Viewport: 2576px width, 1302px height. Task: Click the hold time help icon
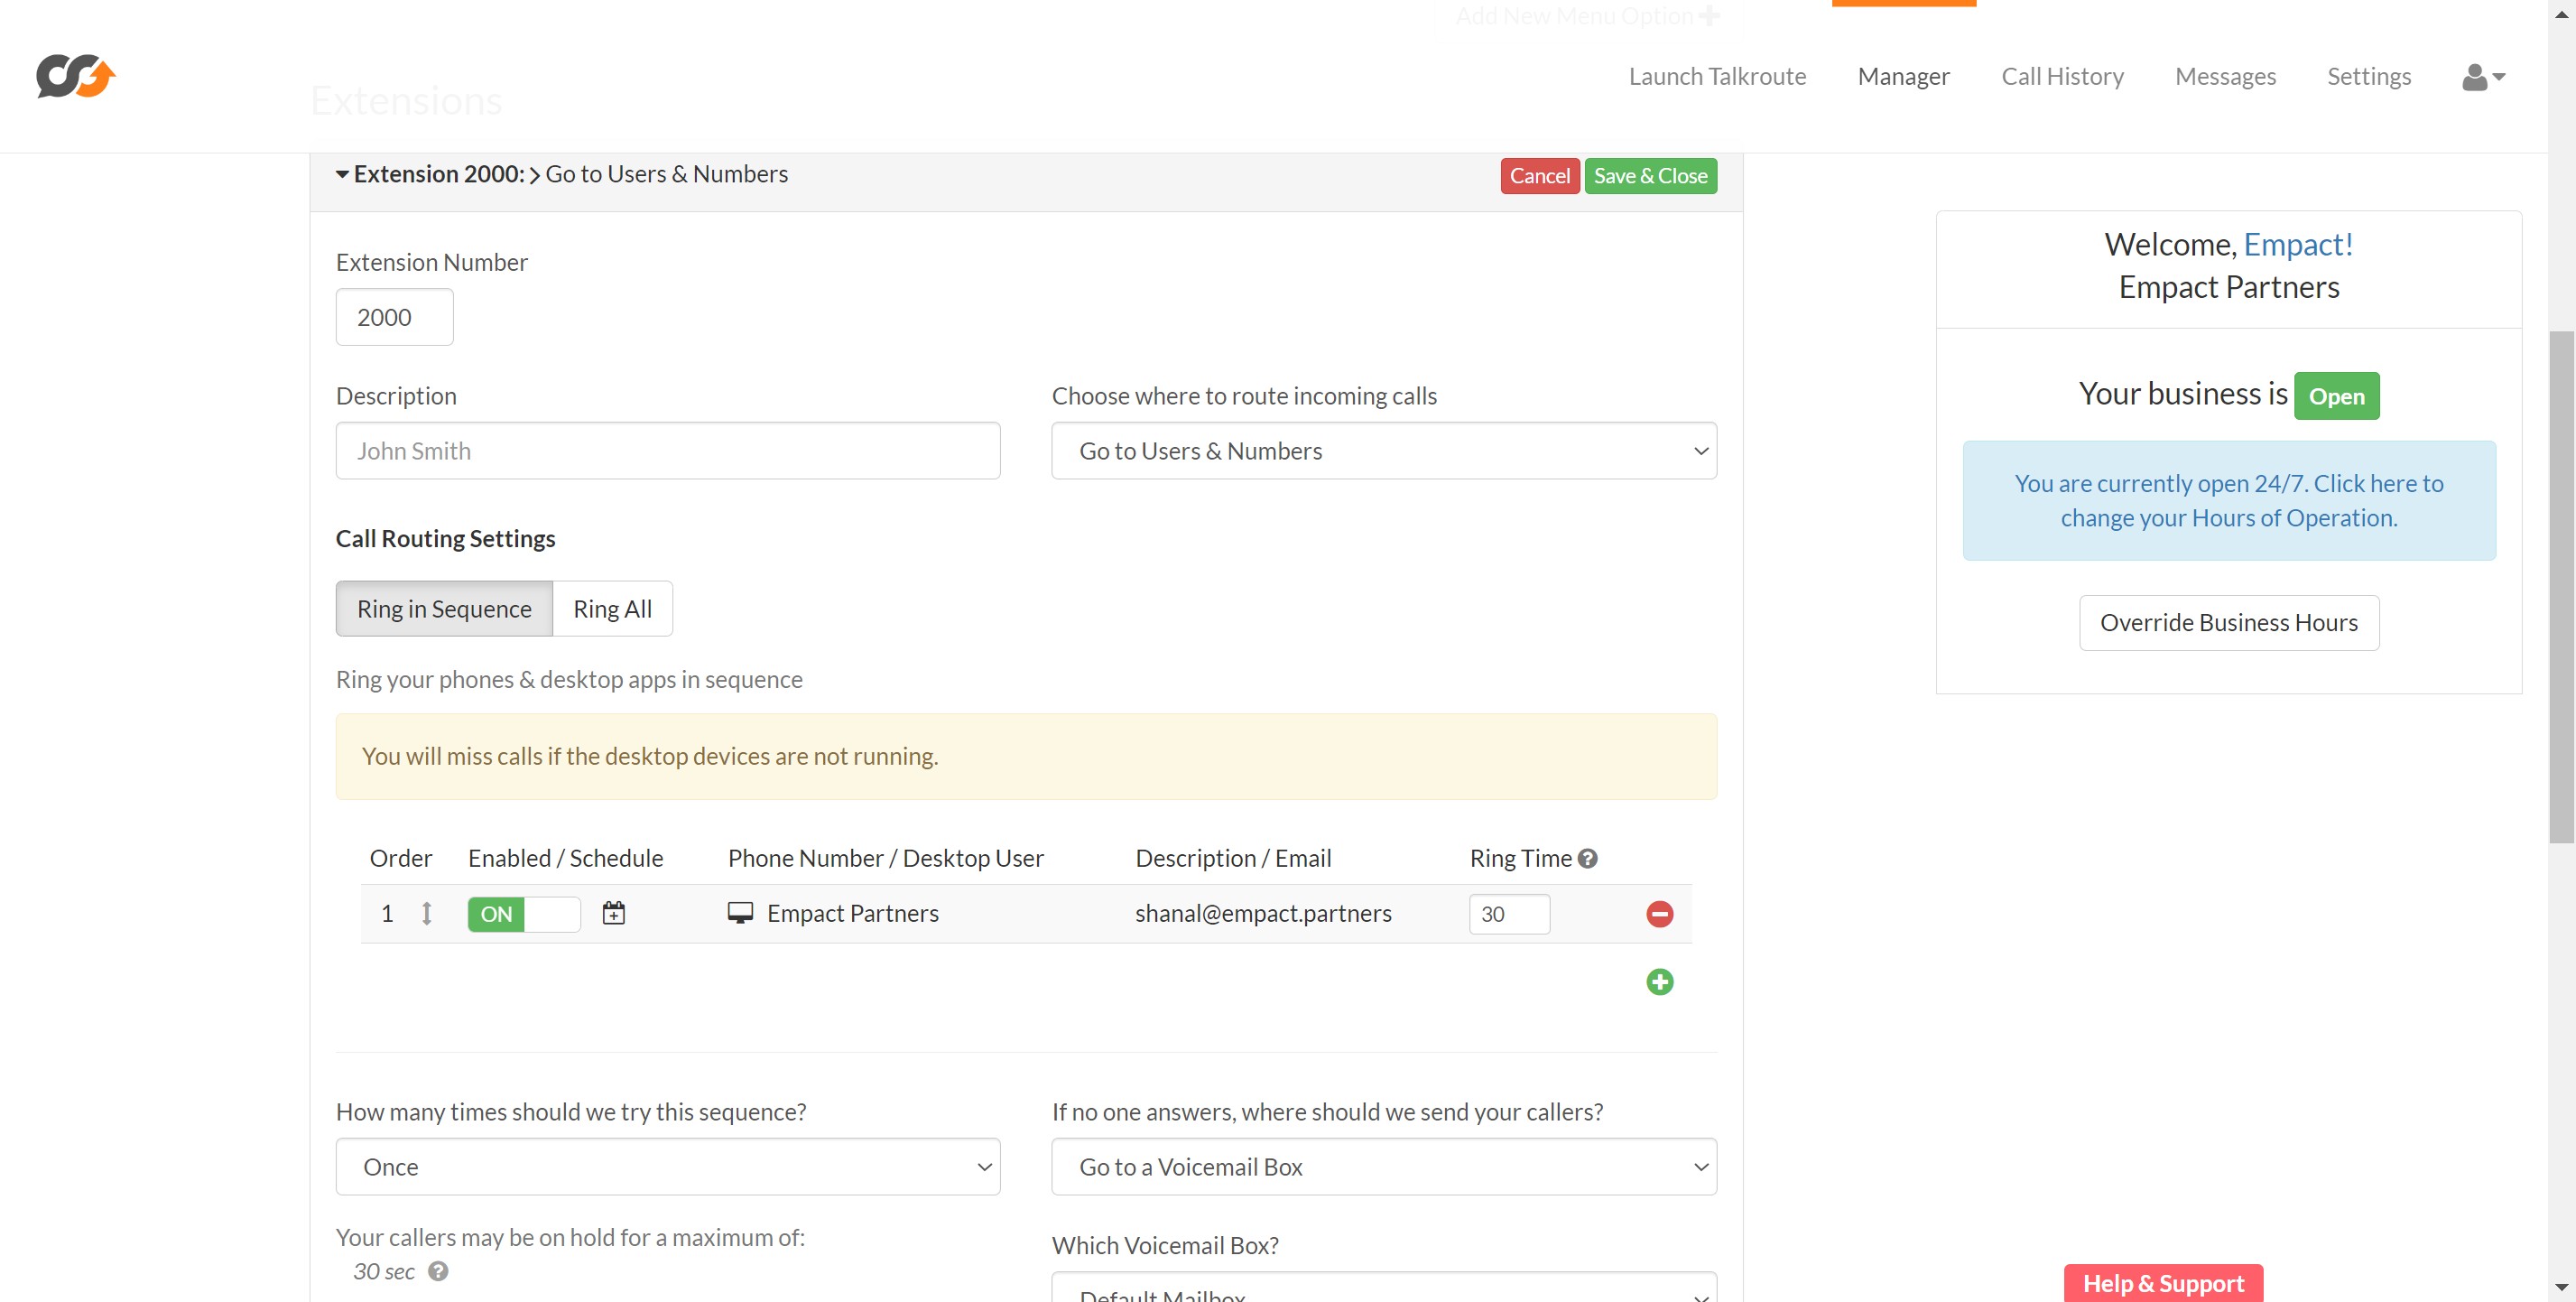pos(438,1270)
